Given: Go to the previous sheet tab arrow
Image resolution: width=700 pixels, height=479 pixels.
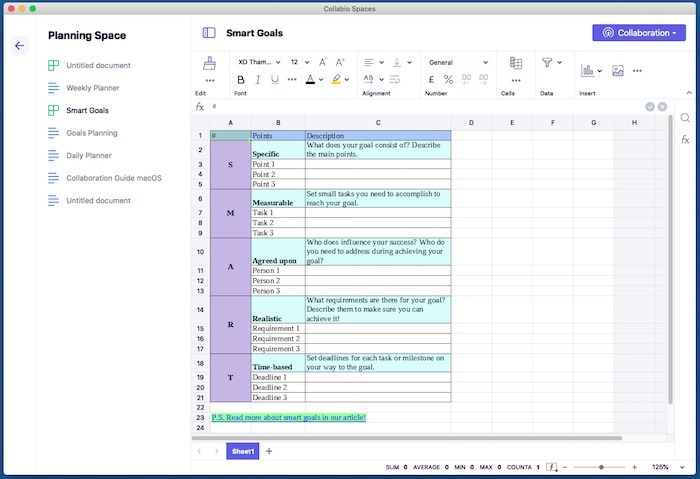Looking at the screenshot, I should click(199, 451).
